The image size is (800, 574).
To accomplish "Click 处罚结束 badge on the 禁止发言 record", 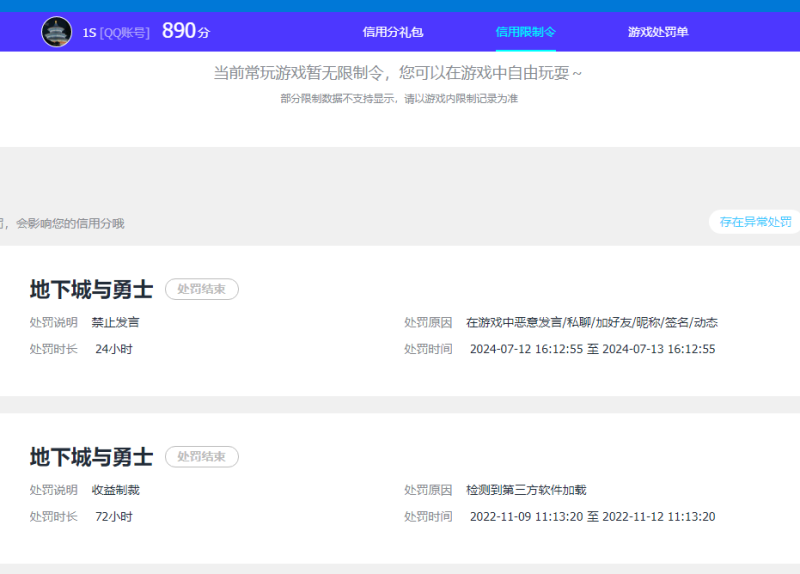I will coord(201,289).
